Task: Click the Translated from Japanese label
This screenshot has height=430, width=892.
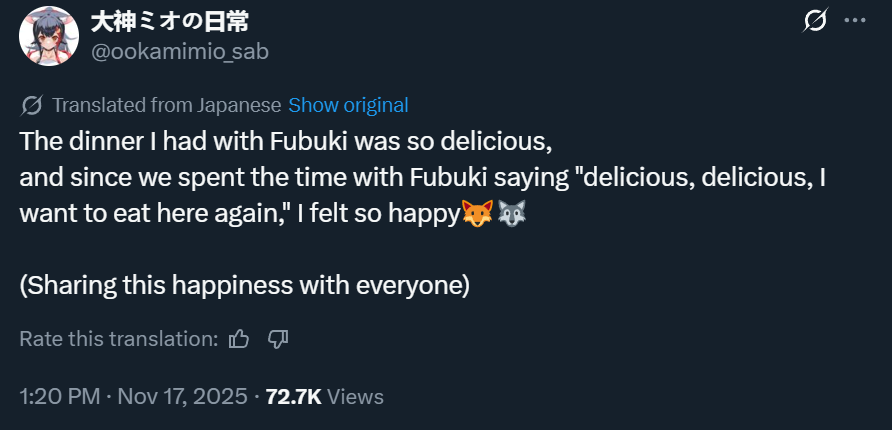Action: pos(166,105)
